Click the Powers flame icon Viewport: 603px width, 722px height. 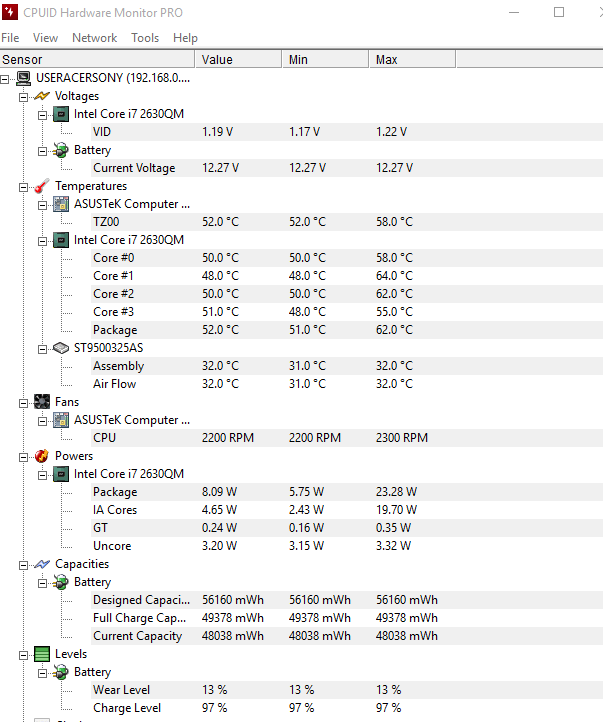coord(42,456)
